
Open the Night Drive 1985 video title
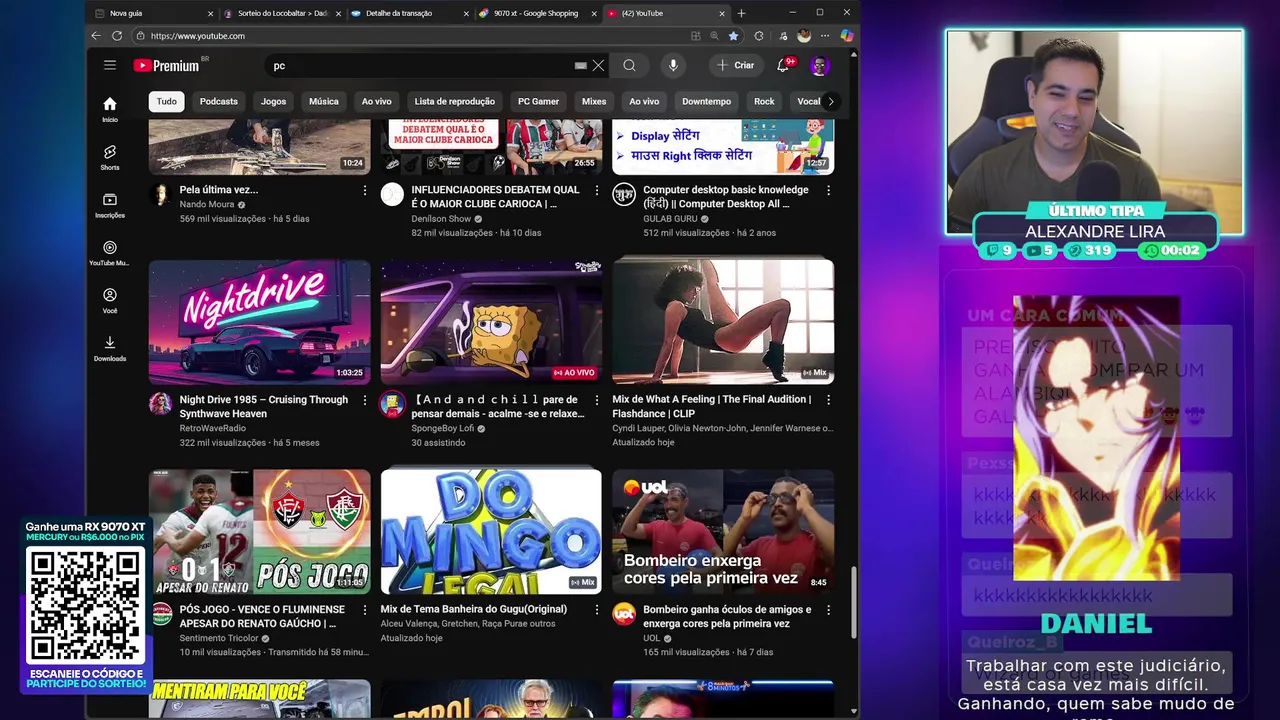264,406
